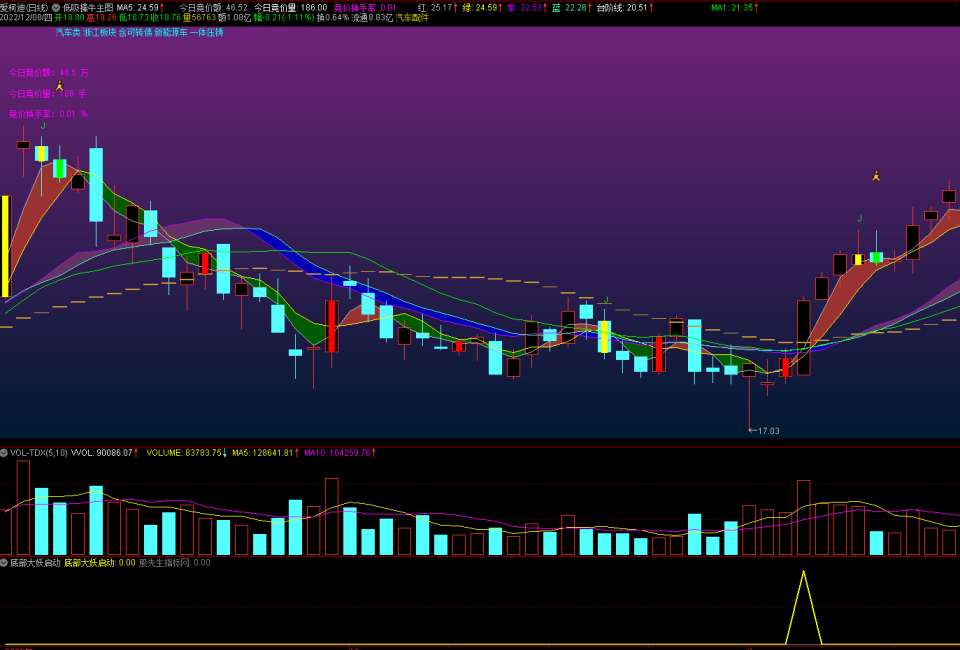Click the orange figure marker above the first candles
This screenshot has height=650, width=960.
pyautogui.click(x=59, y=86)
